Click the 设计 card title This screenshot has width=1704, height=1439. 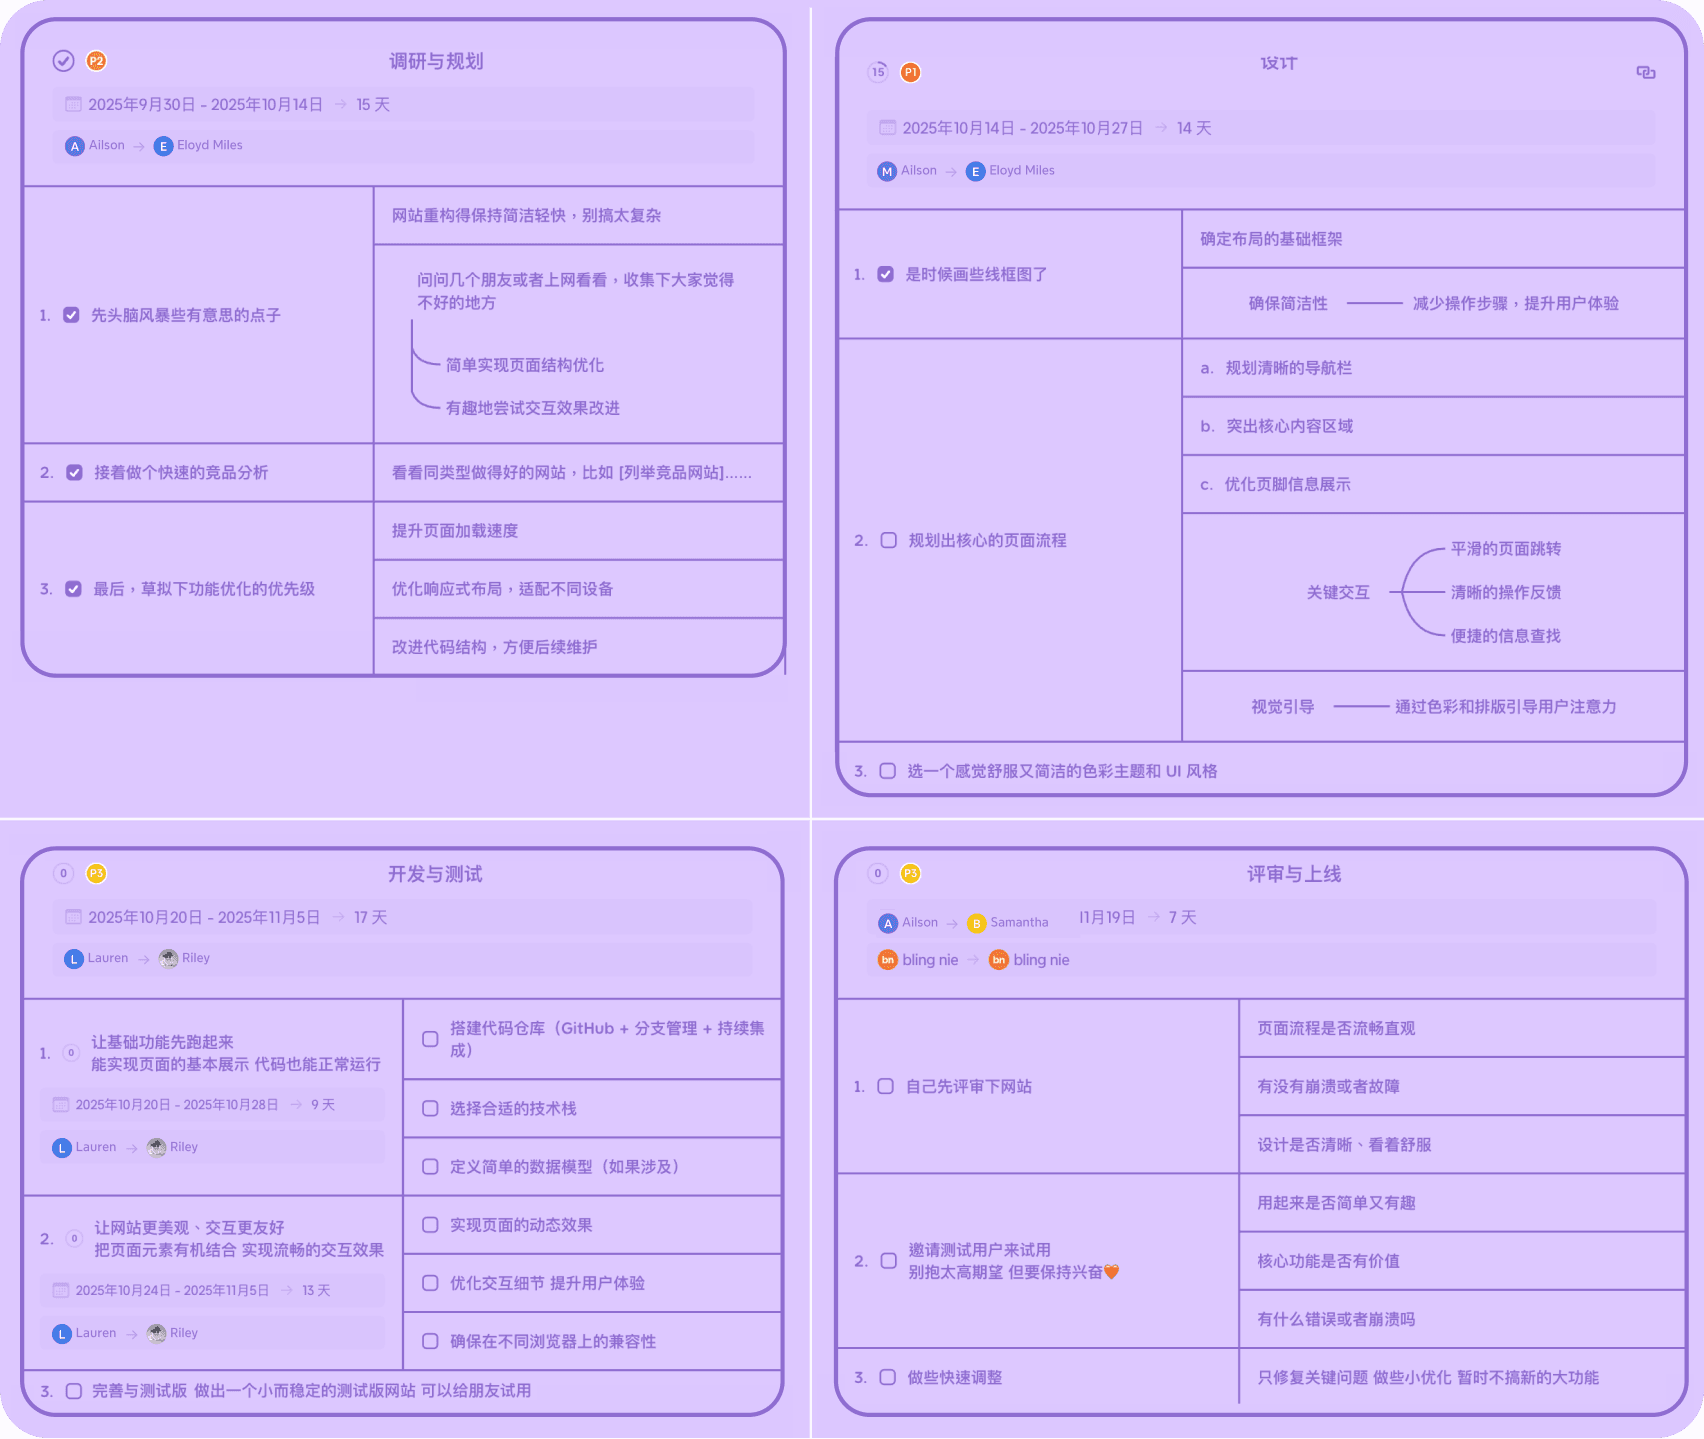pos(1279,62)
